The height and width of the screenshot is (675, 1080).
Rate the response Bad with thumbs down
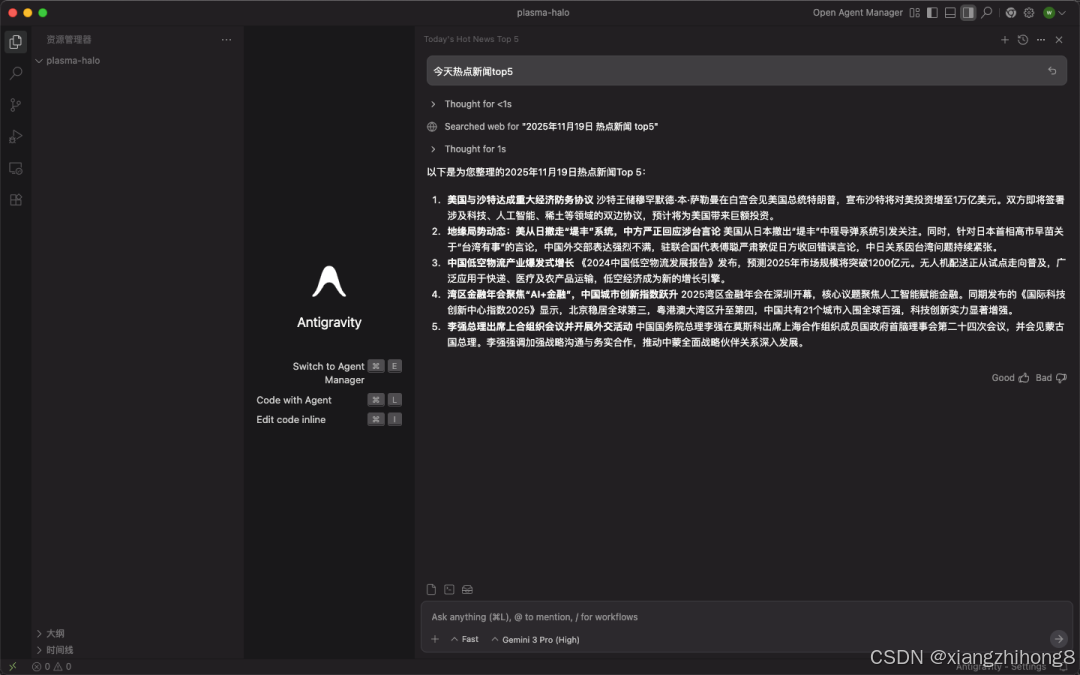tap(1051, 377)
